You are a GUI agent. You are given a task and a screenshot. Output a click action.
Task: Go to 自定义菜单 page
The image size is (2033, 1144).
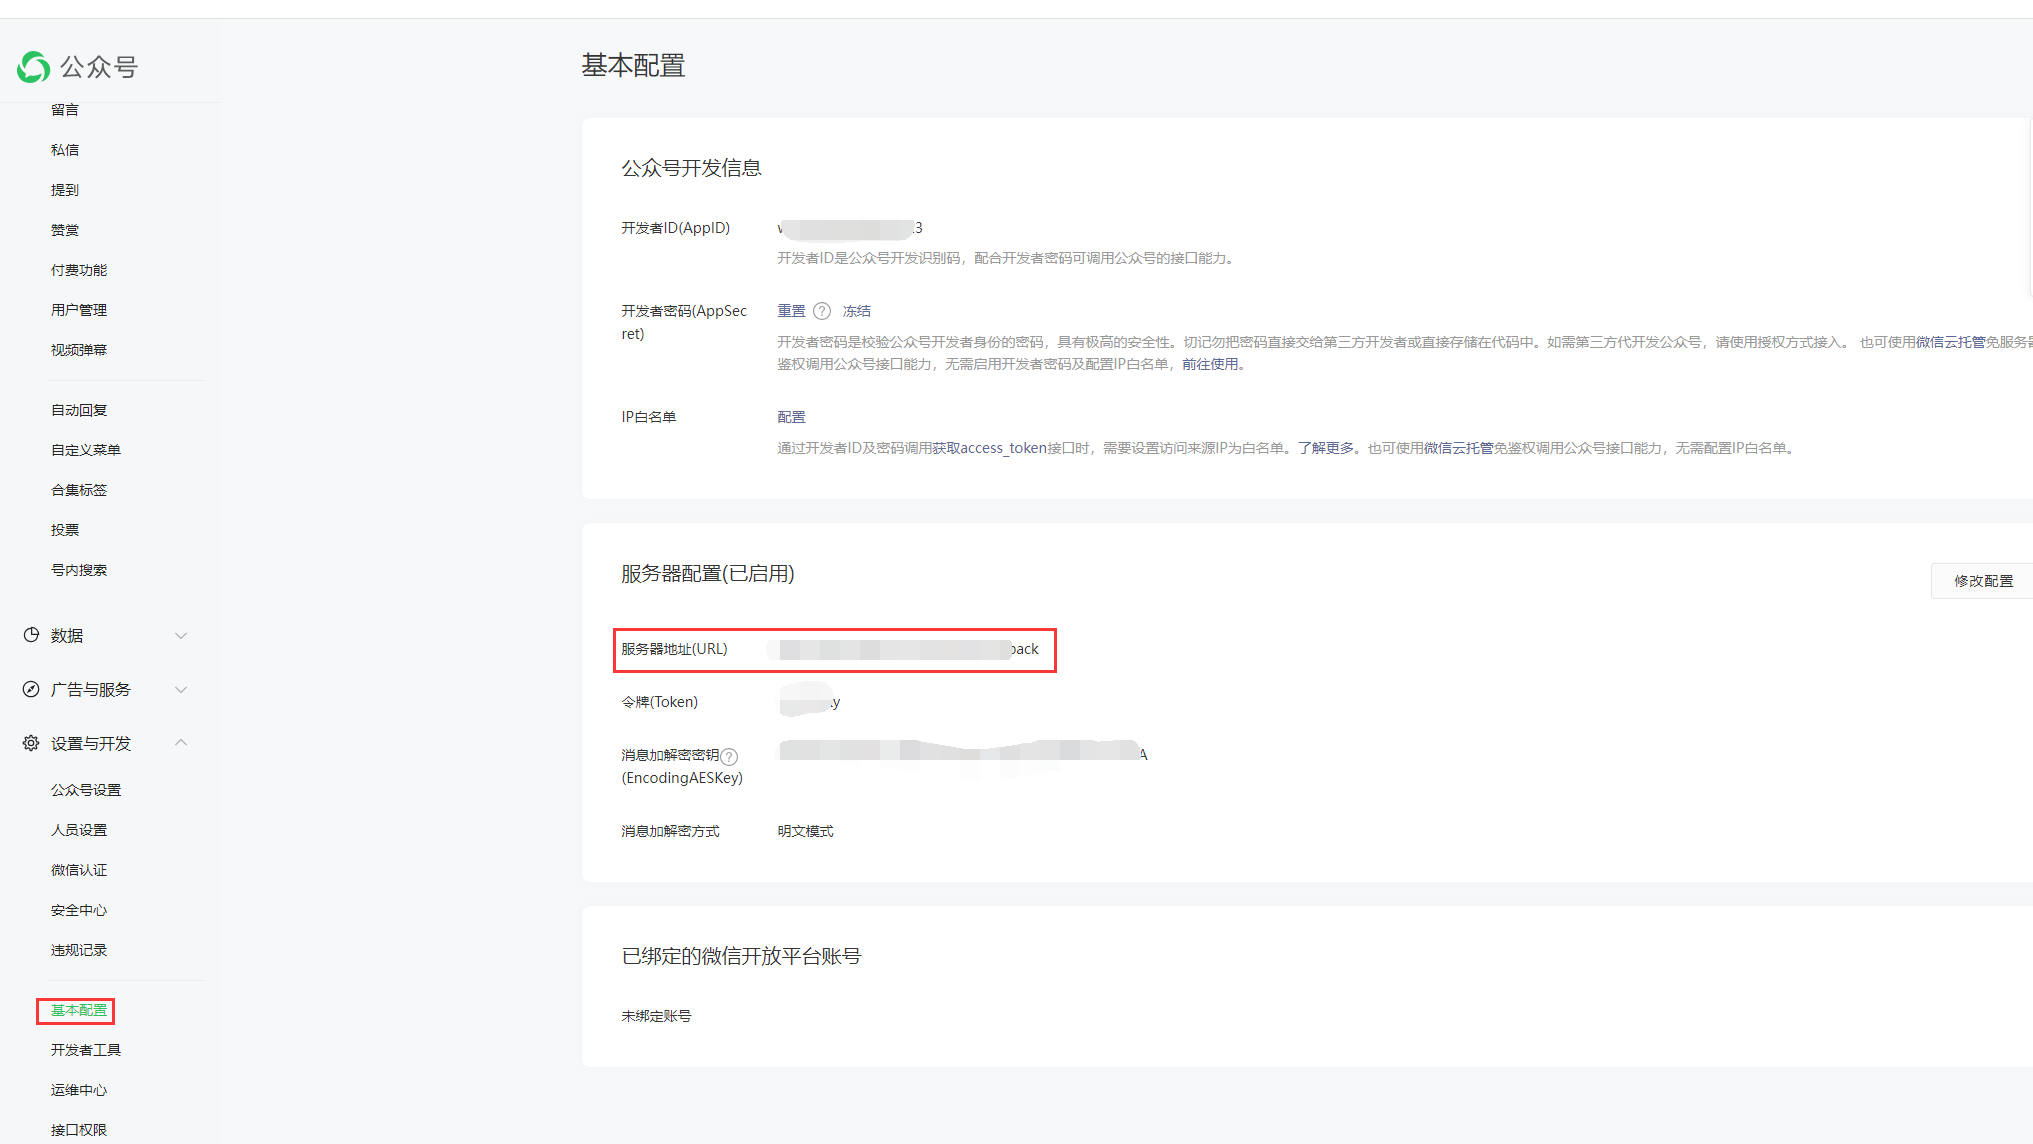(86, 450)
